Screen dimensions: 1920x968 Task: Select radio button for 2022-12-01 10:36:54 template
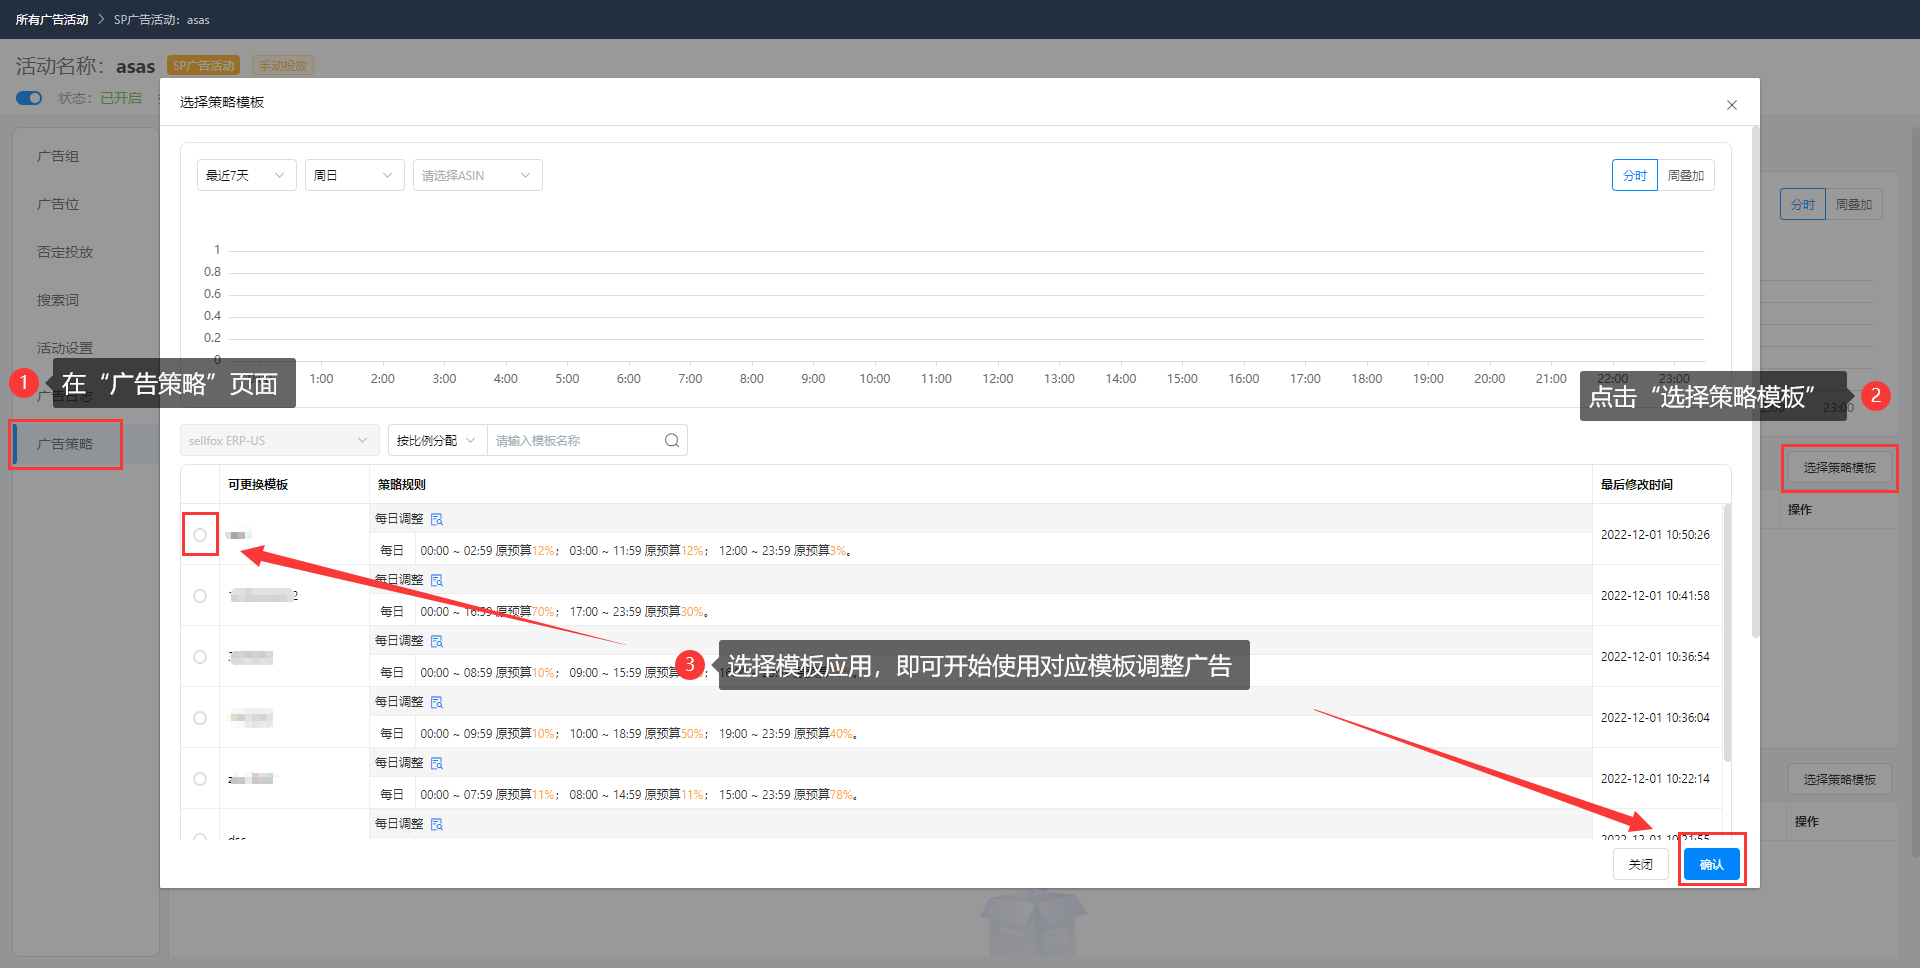point(200,657)
